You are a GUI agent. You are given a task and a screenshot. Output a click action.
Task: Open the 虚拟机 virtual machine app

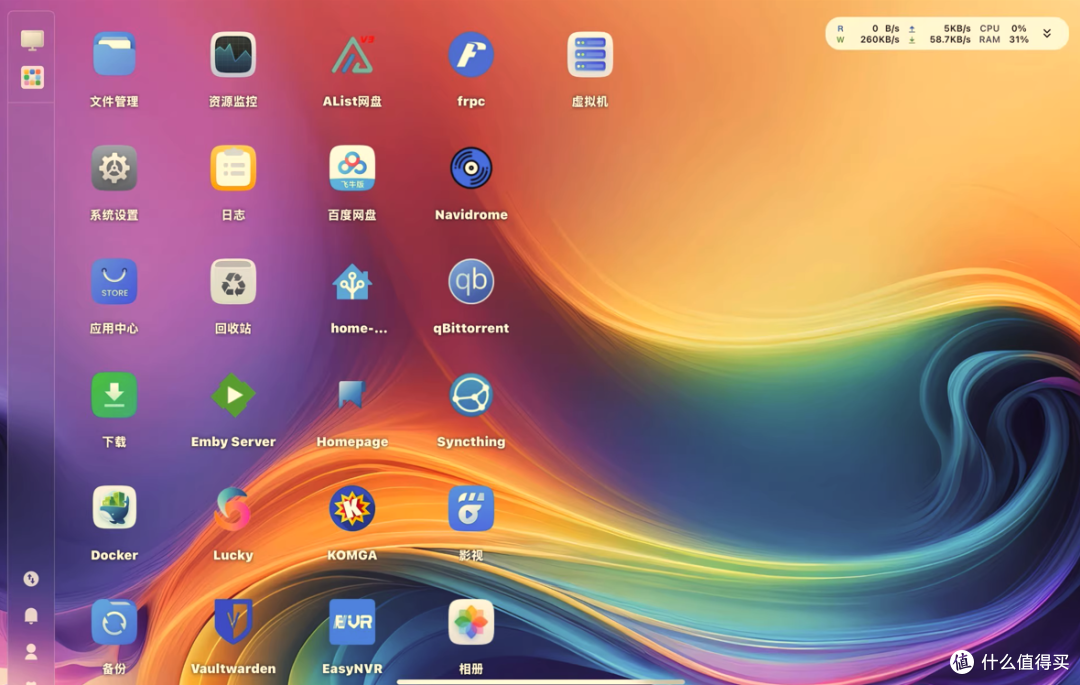click(590, 54)
